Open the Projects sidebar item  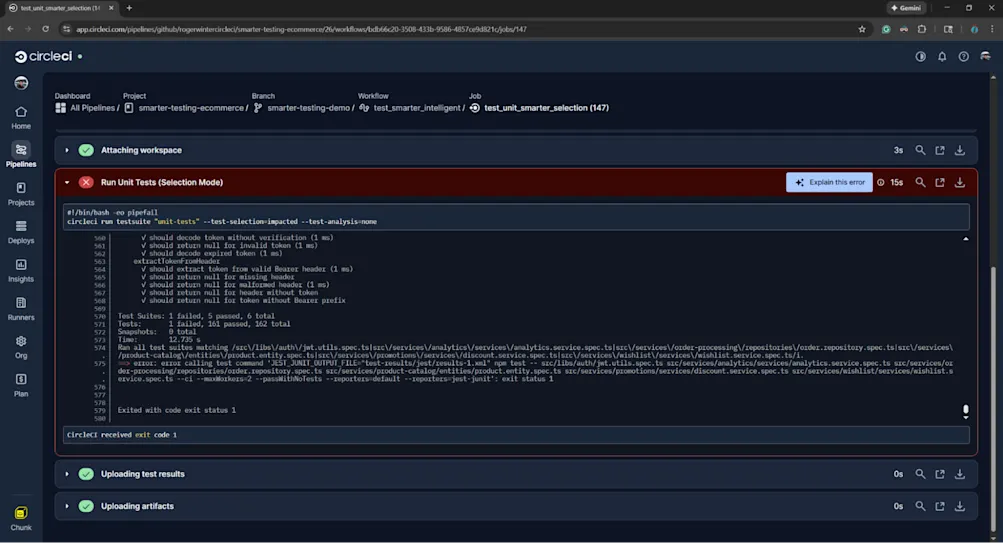[20, 194]
